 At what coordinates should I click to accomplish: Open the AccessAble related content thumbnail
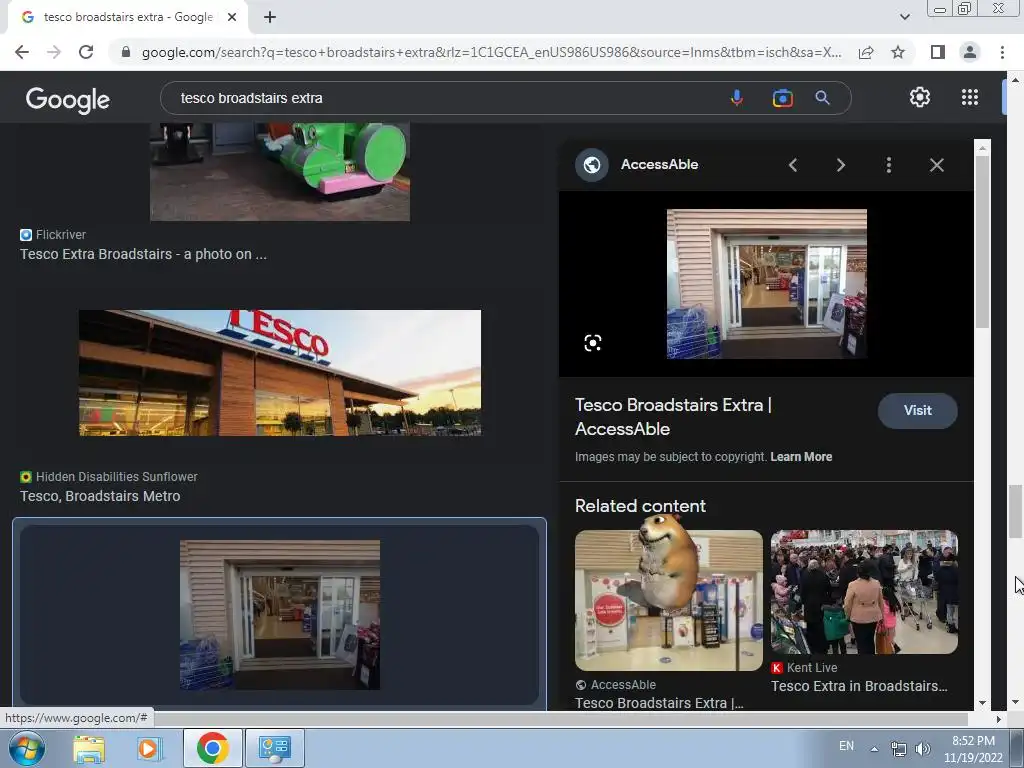point(669,600)
